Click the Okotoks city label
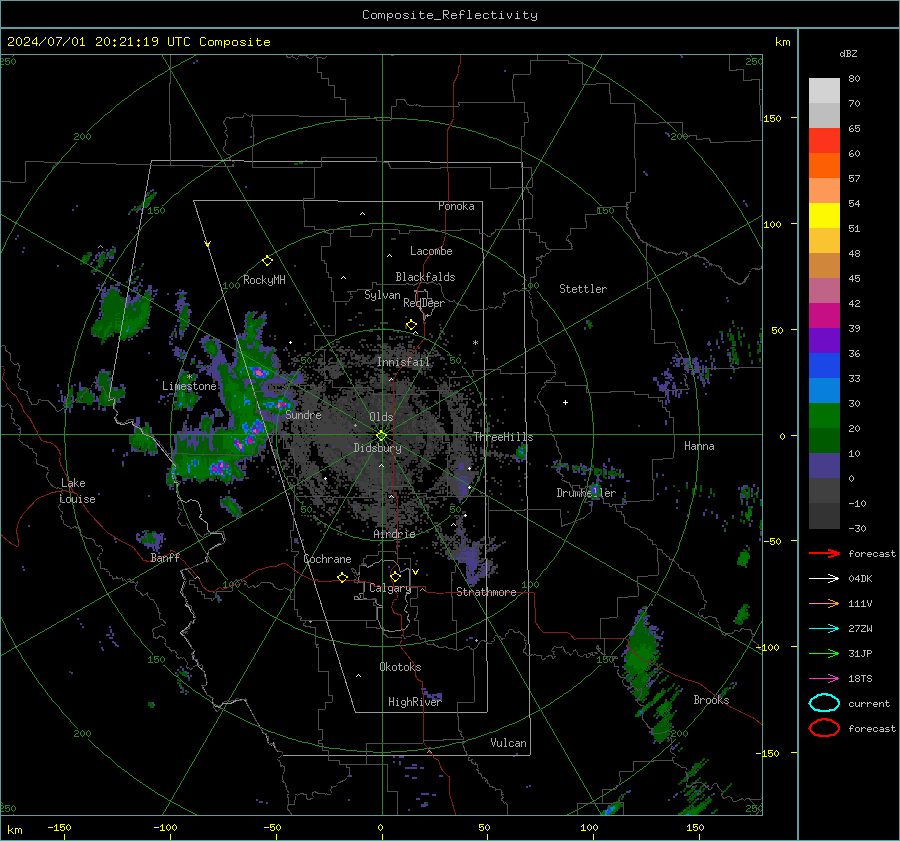The height and width of the screenshot is (841, 900). point(400,667)
